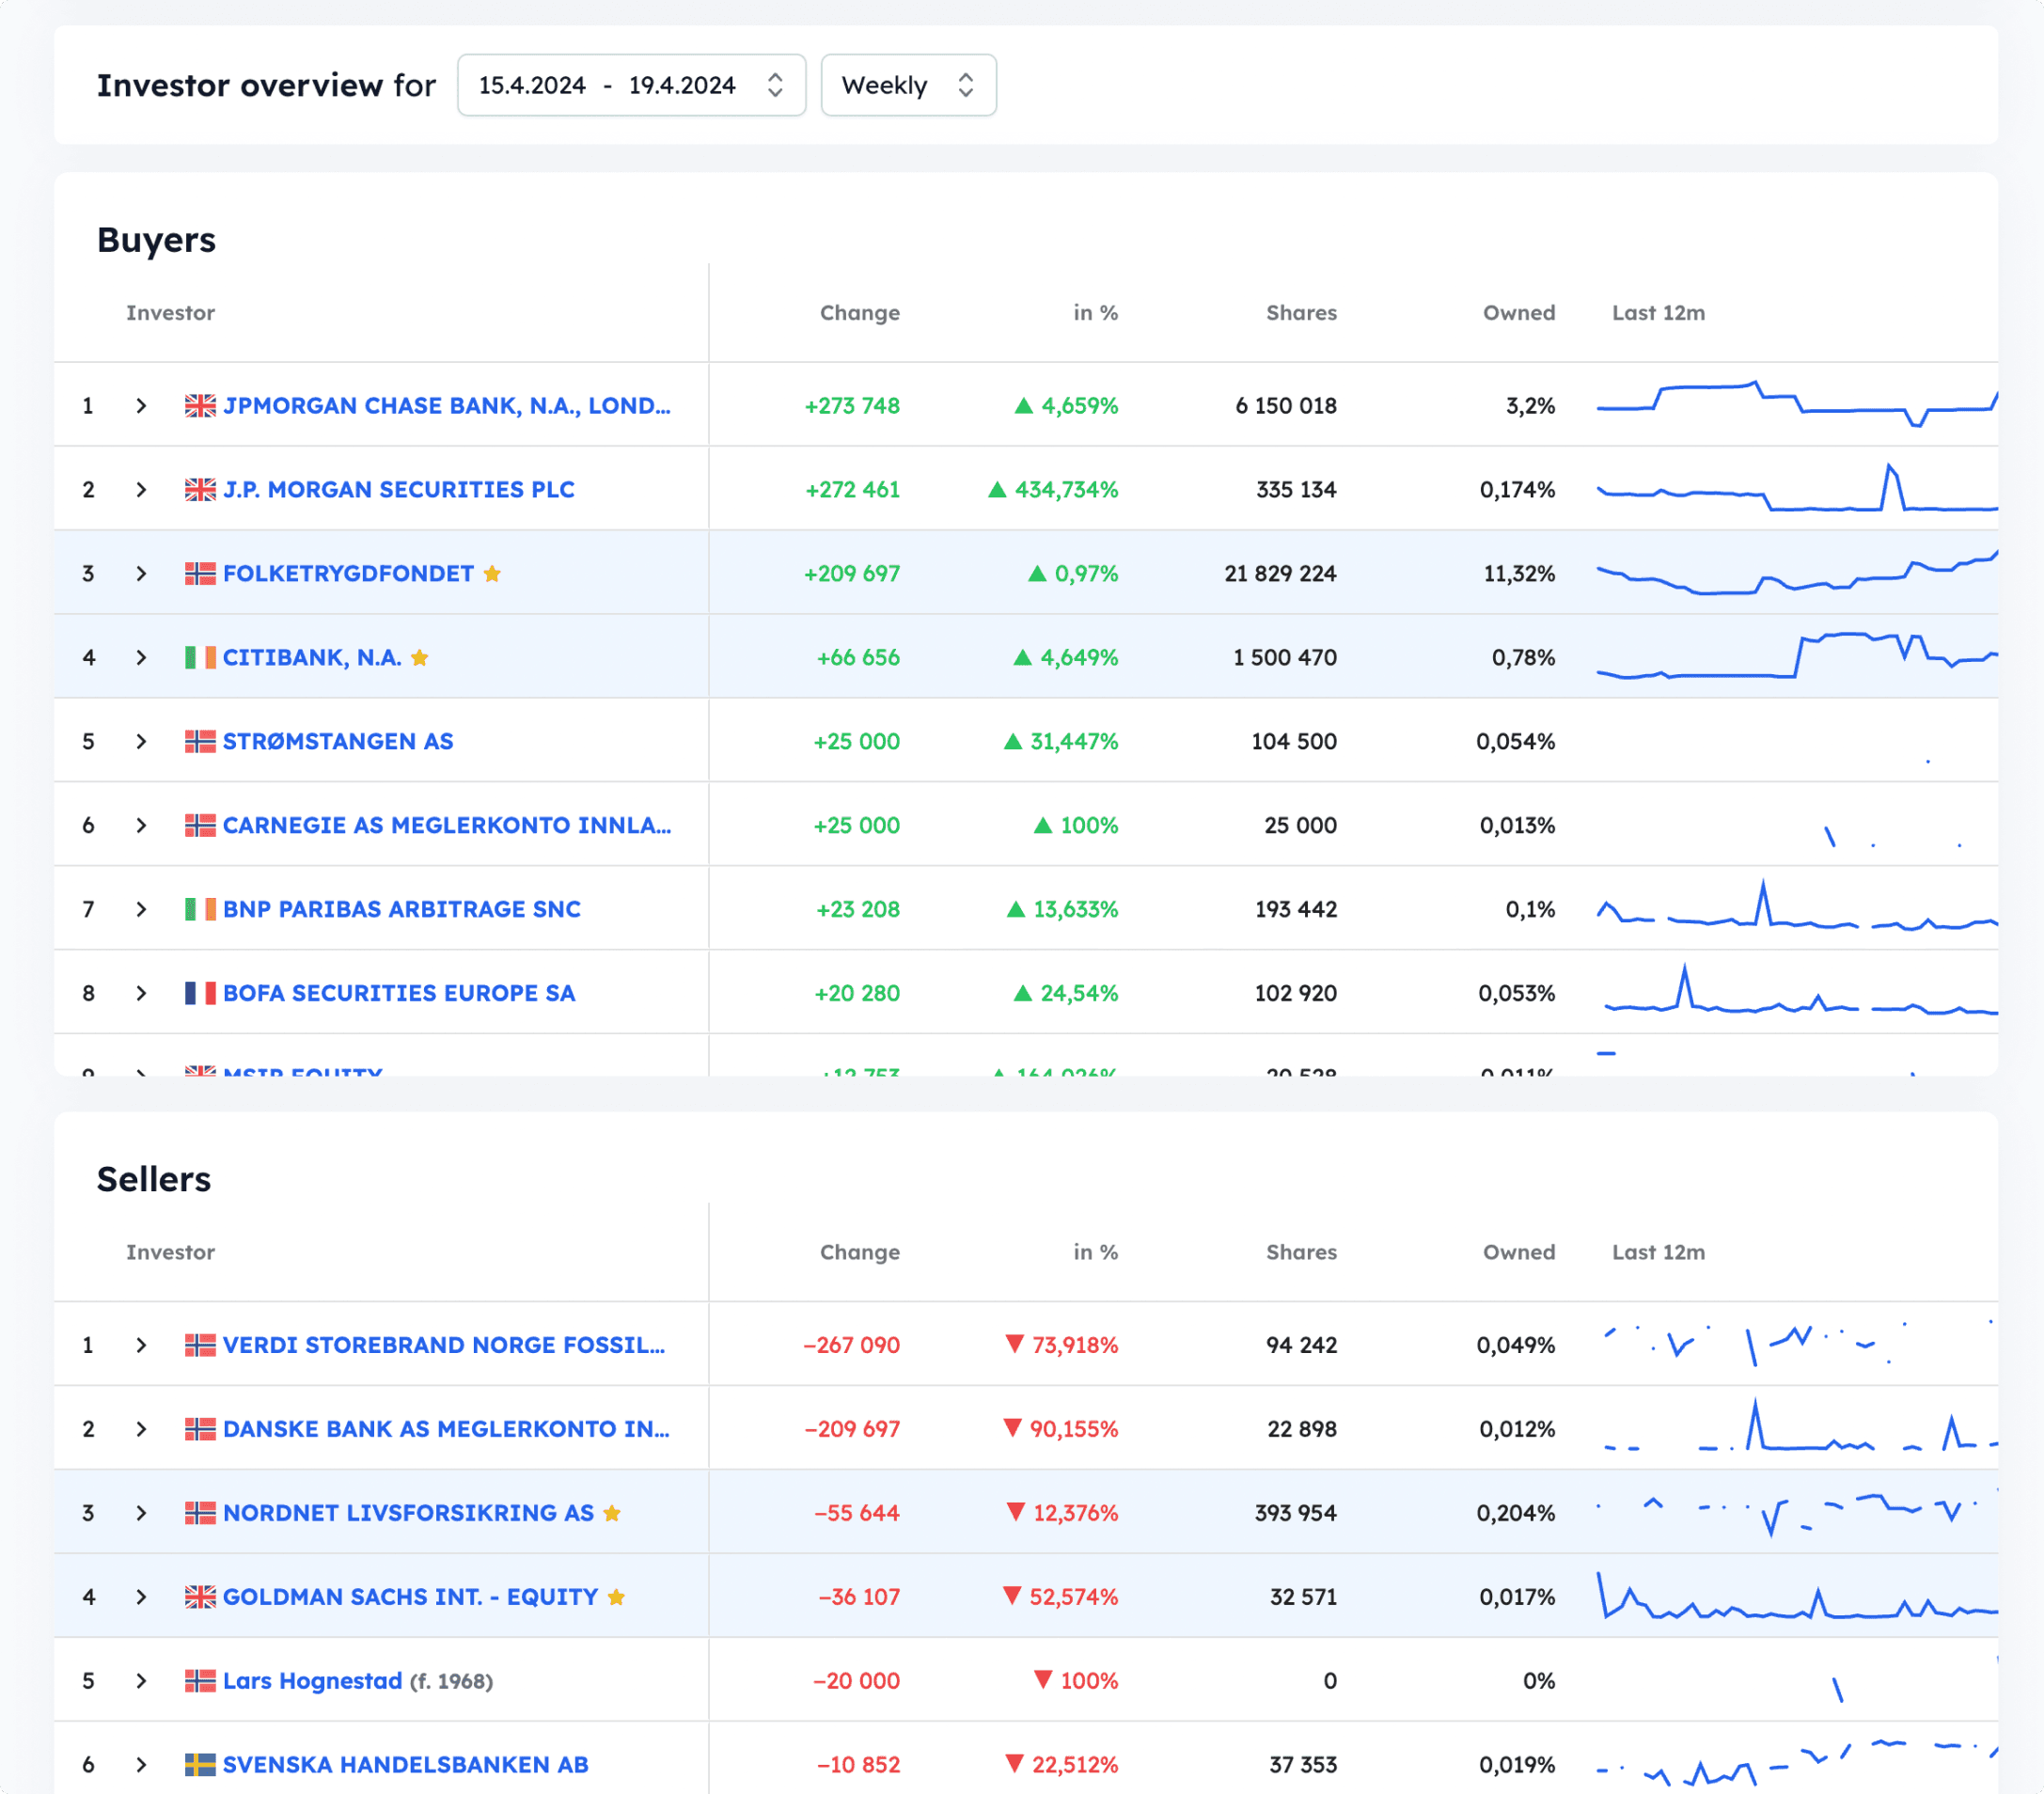Click the Irish flag icon for Citibank, N.A.

coord(200,658)
